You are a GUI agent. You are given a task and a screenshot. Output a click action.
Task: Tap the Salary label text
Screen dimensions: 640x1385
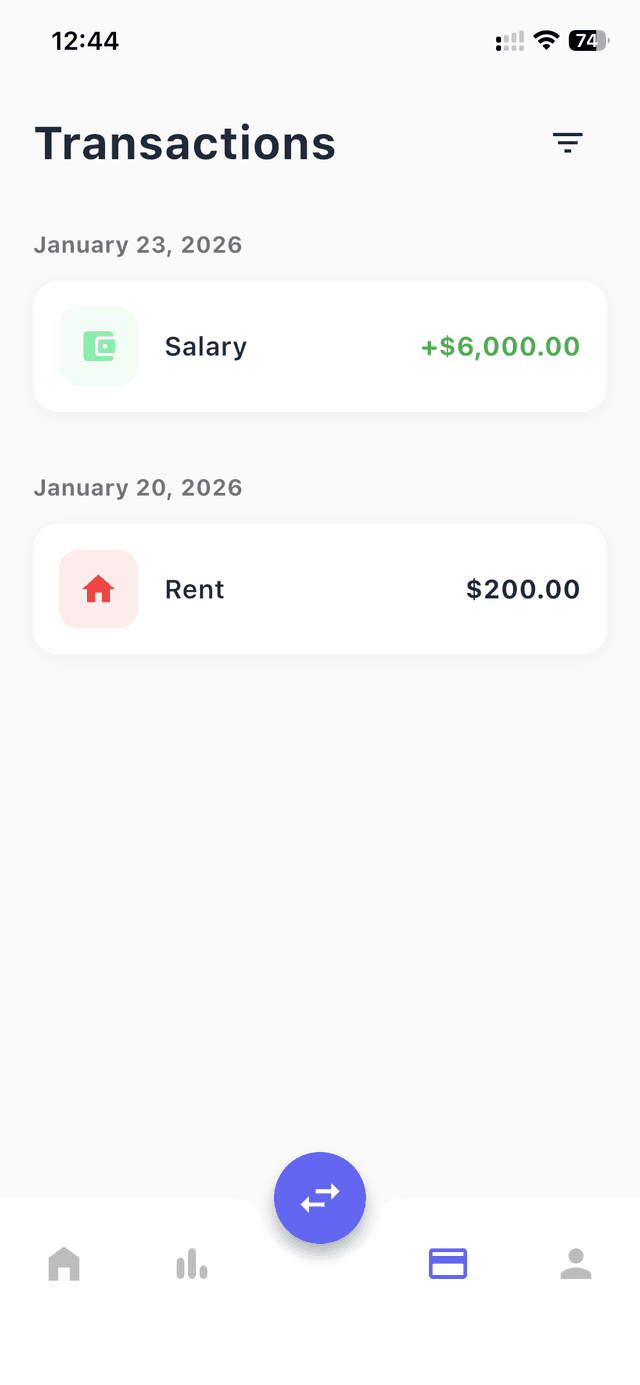pyautogui.click(x=205, y=346)
